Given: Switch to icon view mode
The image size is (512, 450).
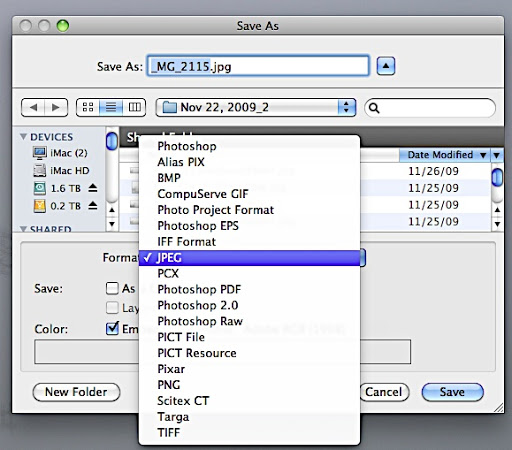Looking at the screenshot, I should click(88, 107).
